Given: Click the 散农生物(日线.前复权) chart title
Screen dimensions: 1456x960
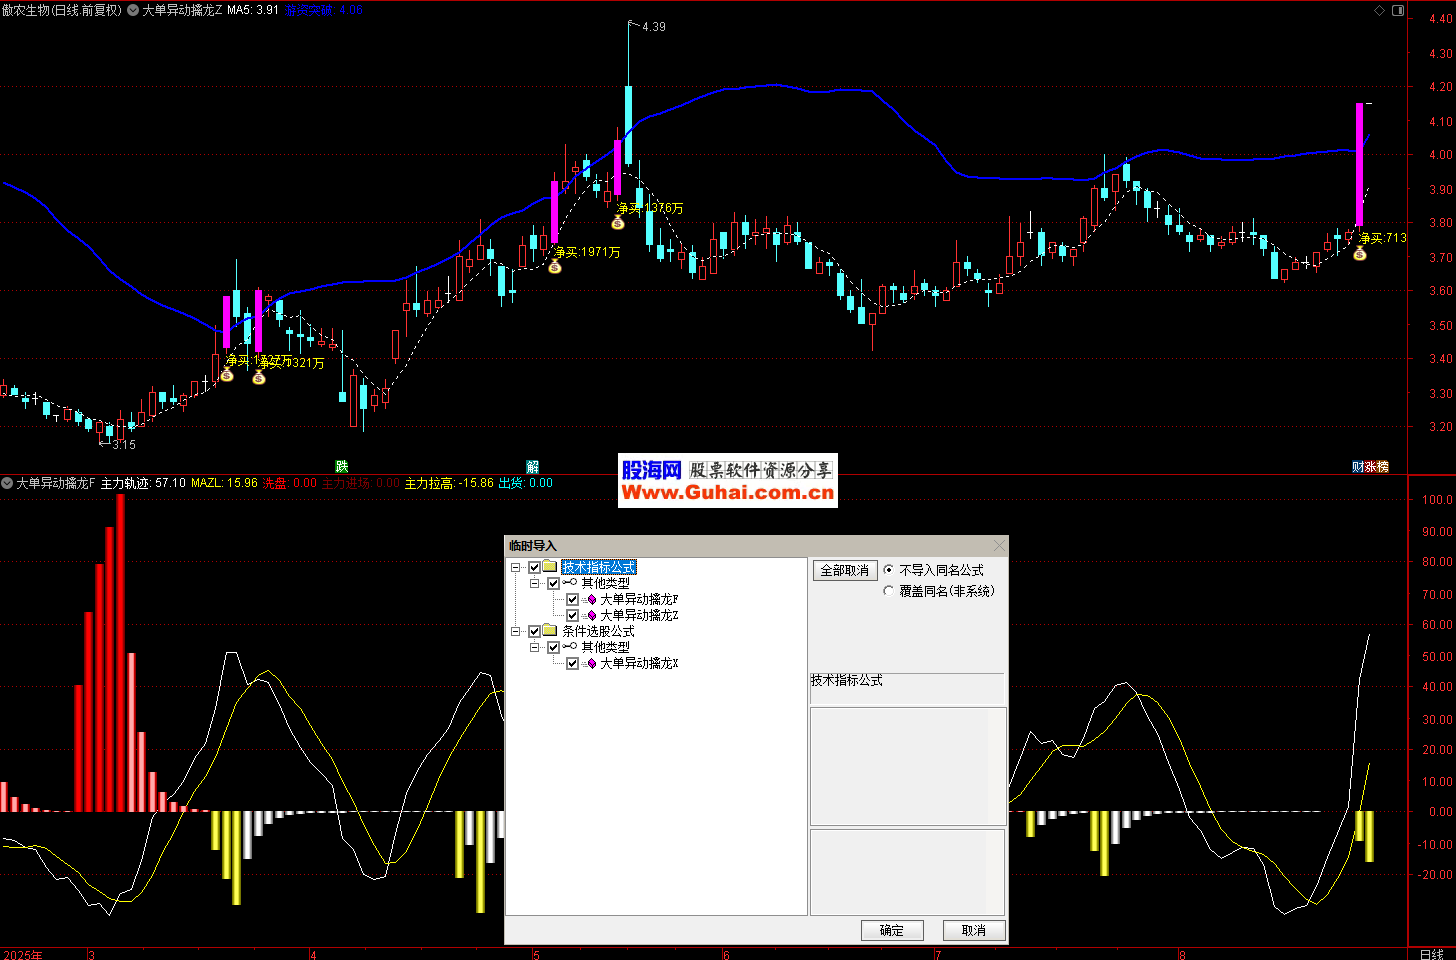Looking at the screenshot, I should coord(62,10).
